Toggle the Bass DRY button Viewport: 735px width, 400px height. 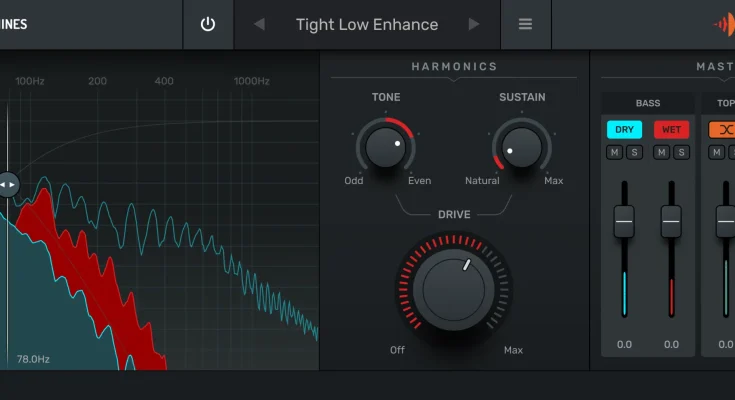pos(624,130)
